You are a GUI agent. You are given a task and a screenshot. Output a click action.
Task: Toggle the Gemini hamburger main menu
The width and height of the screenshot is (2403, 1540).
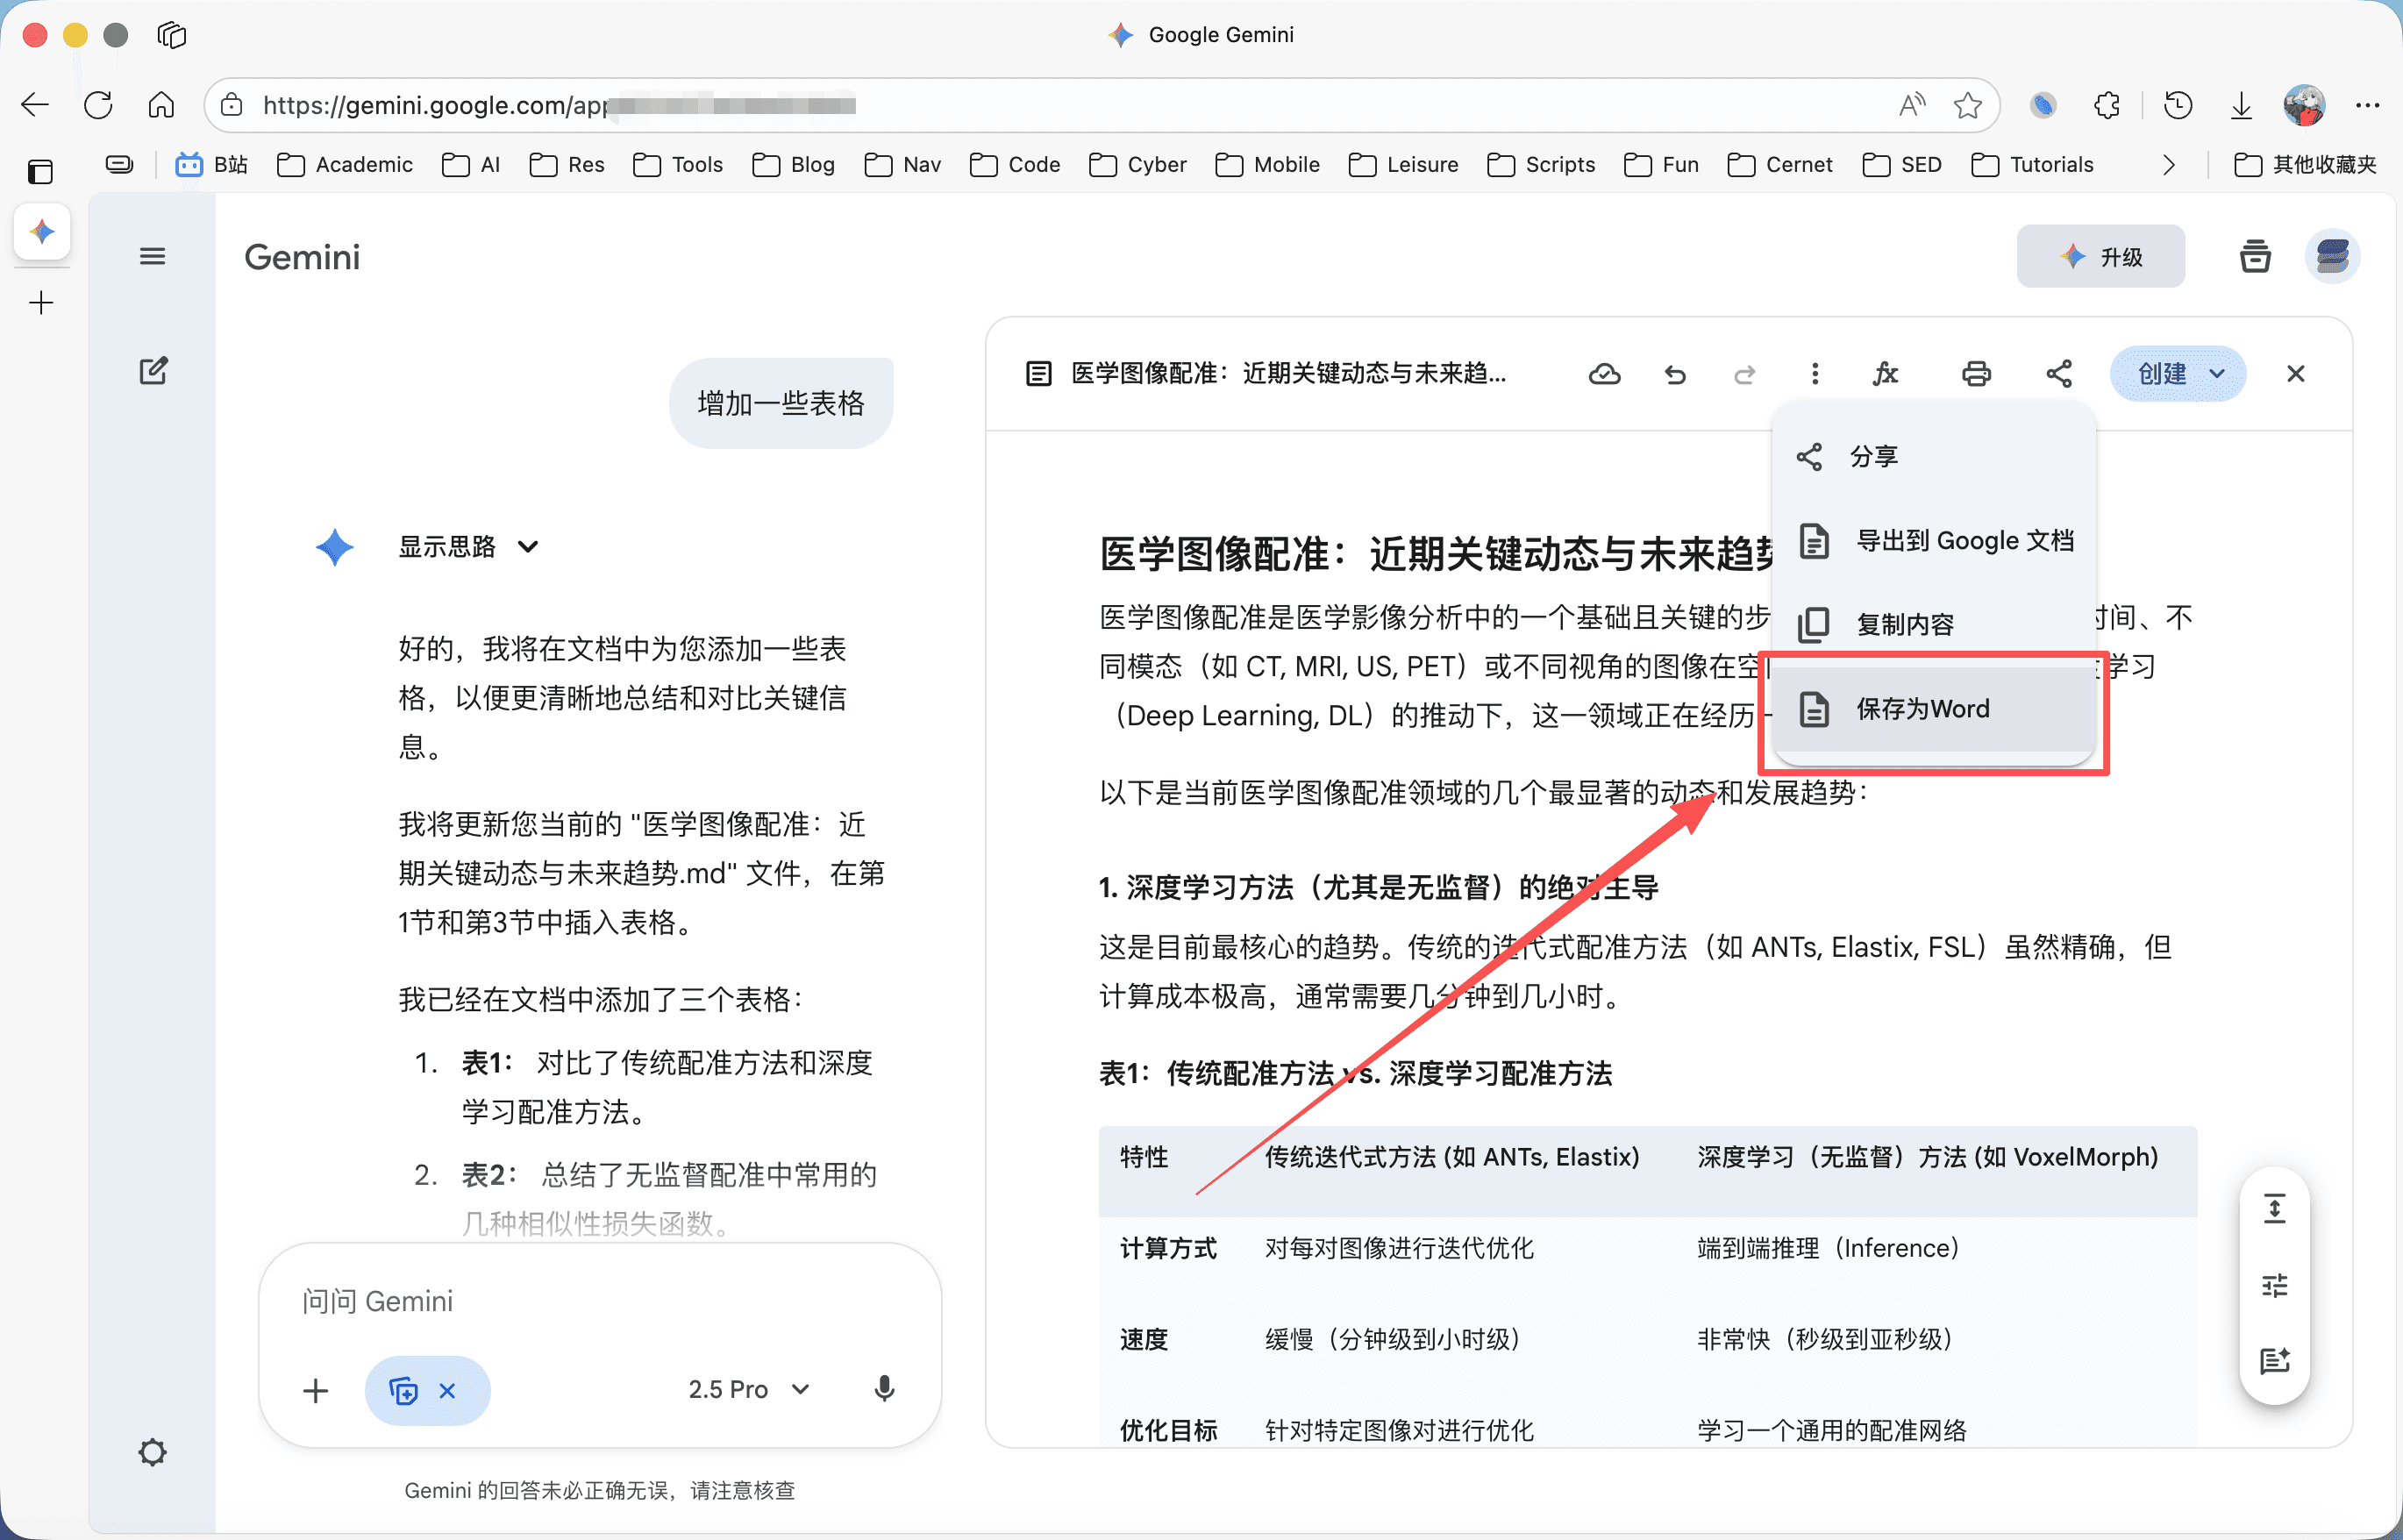pos(152,257)
